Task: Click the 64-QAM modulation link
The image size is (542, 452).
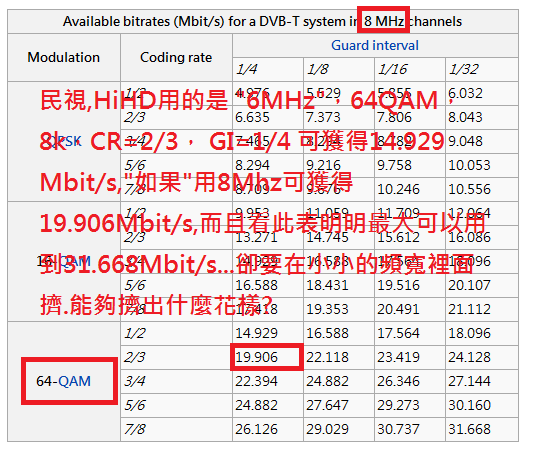Action: (x=74, y=381)
